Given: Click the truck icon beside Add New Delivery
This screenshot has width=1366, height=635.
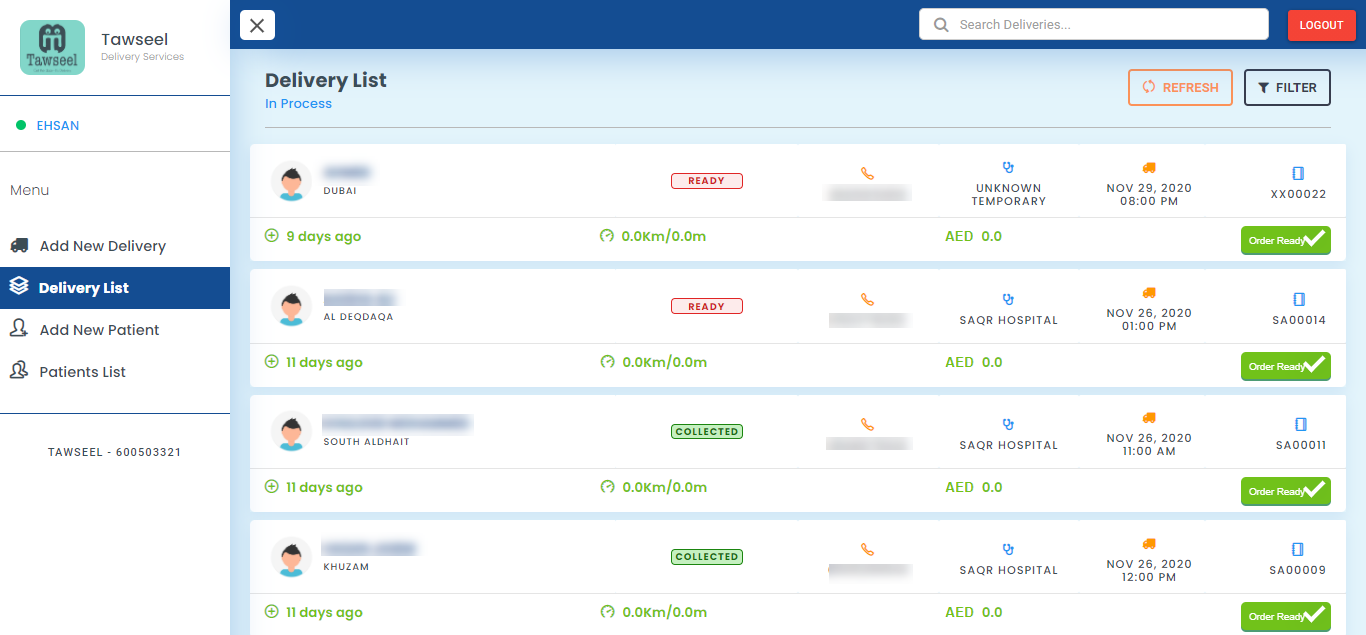Looking at the screenshot, I should [19, 245].
